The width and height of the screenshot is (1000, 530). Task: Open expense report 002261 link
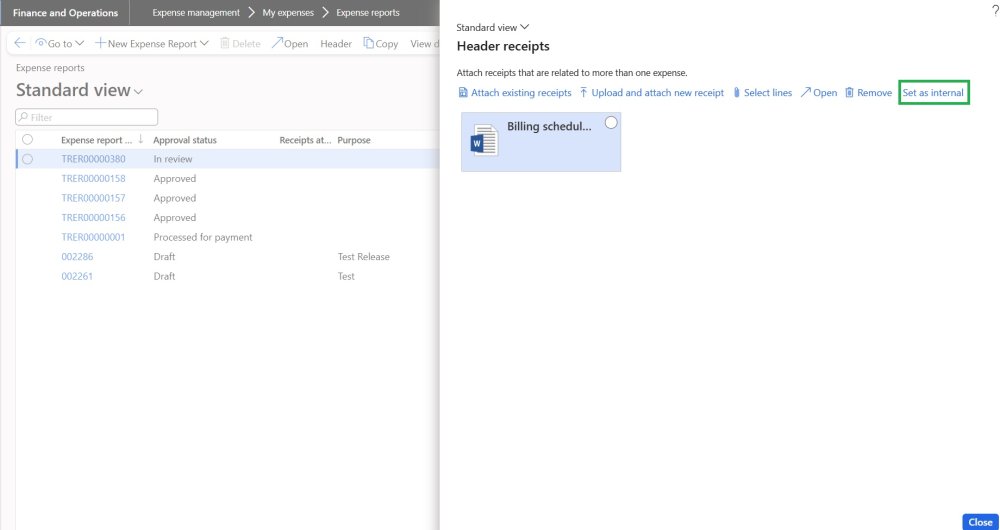pyautogui.click(x=77, y=276)
